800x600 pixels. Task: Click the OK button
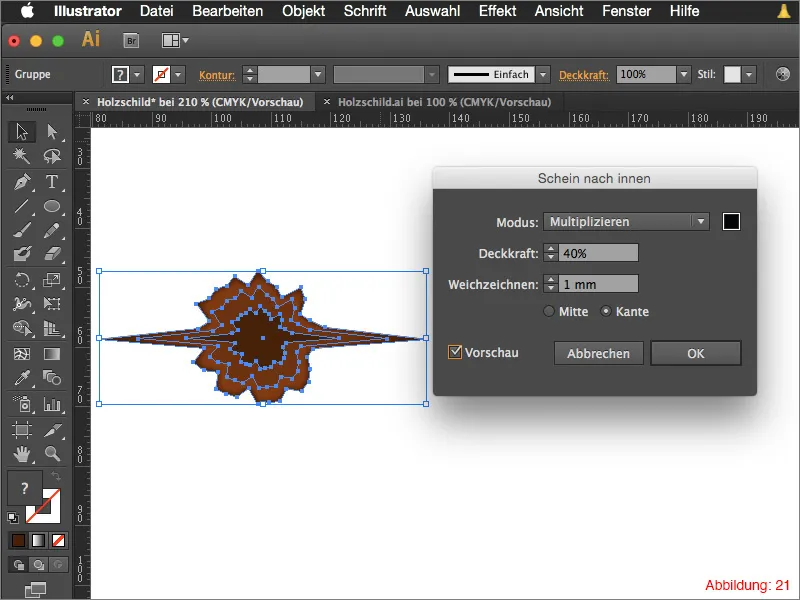point(696,353)
